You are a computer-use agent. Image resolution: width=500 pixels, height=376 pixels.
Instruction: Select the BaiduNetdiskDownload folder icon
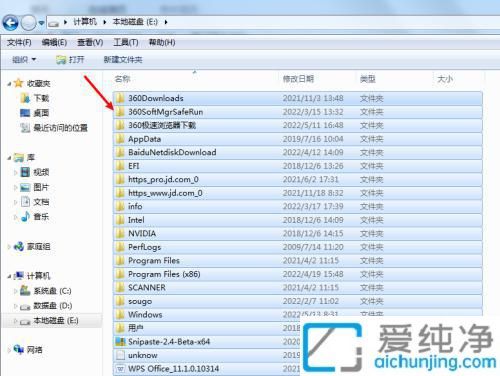click(120, 152)
